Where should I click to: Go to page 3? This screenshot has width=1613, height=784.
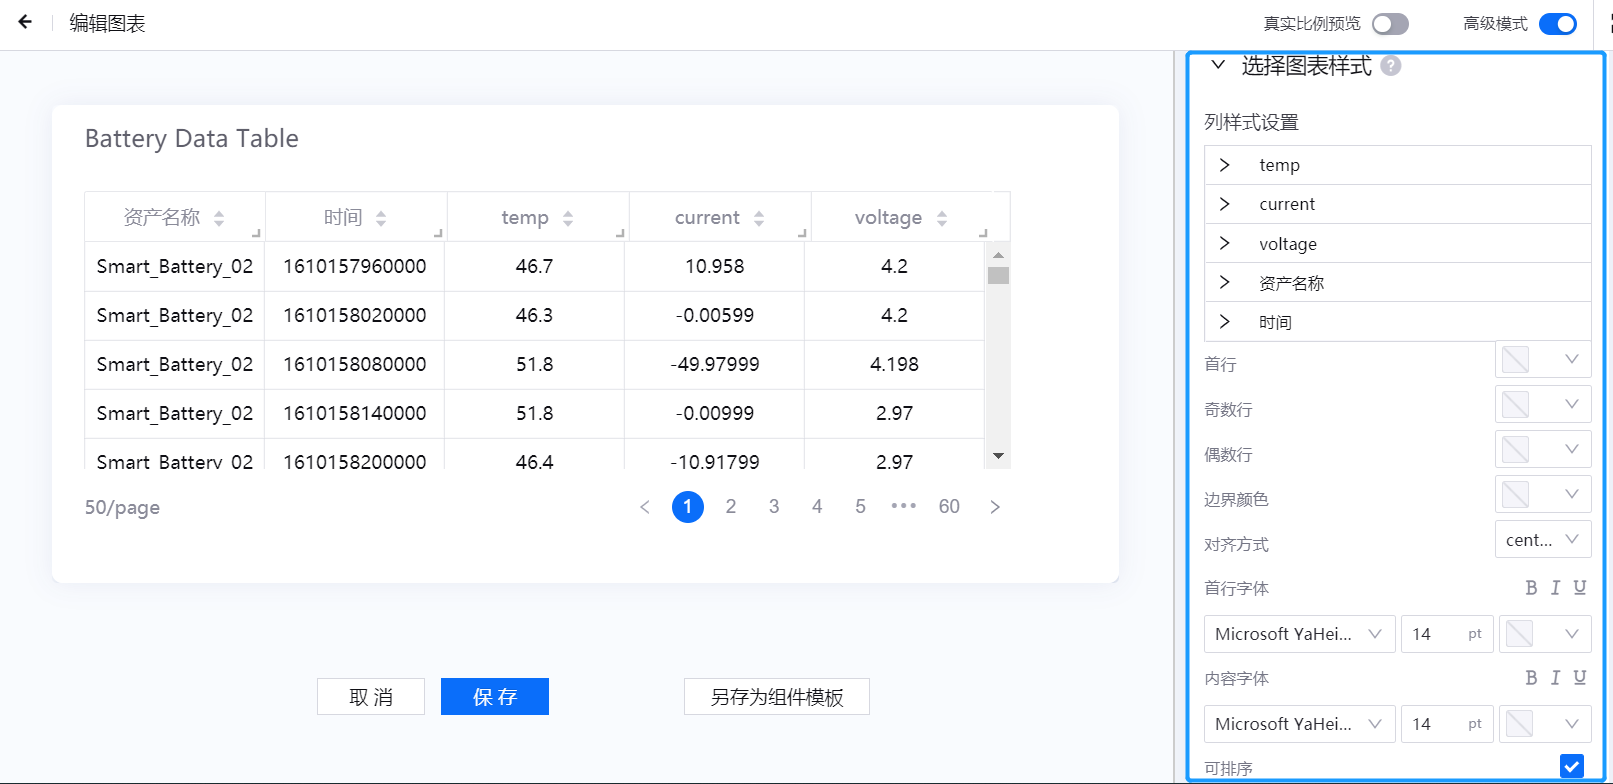[774, 507]
